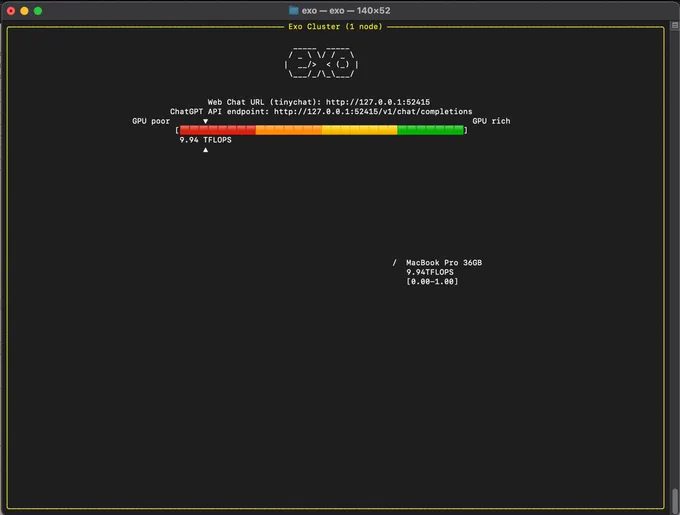Screen dimensions: 680x515
Task: Click the 'Web Chat URL (tinychat):' label
Action: coord(264,102)
